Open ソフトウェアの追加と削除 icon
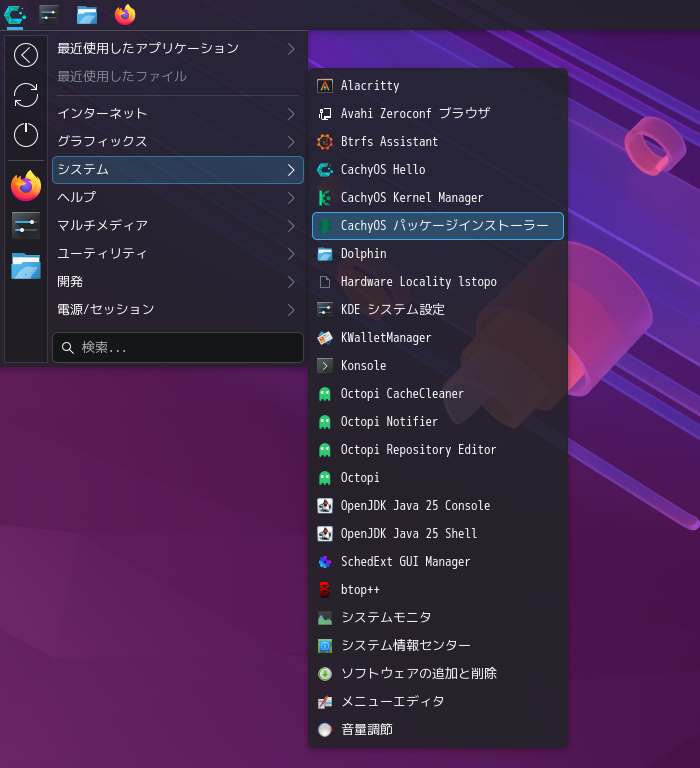The height and width of the screenshot is (768, 700). coord(325,674)
